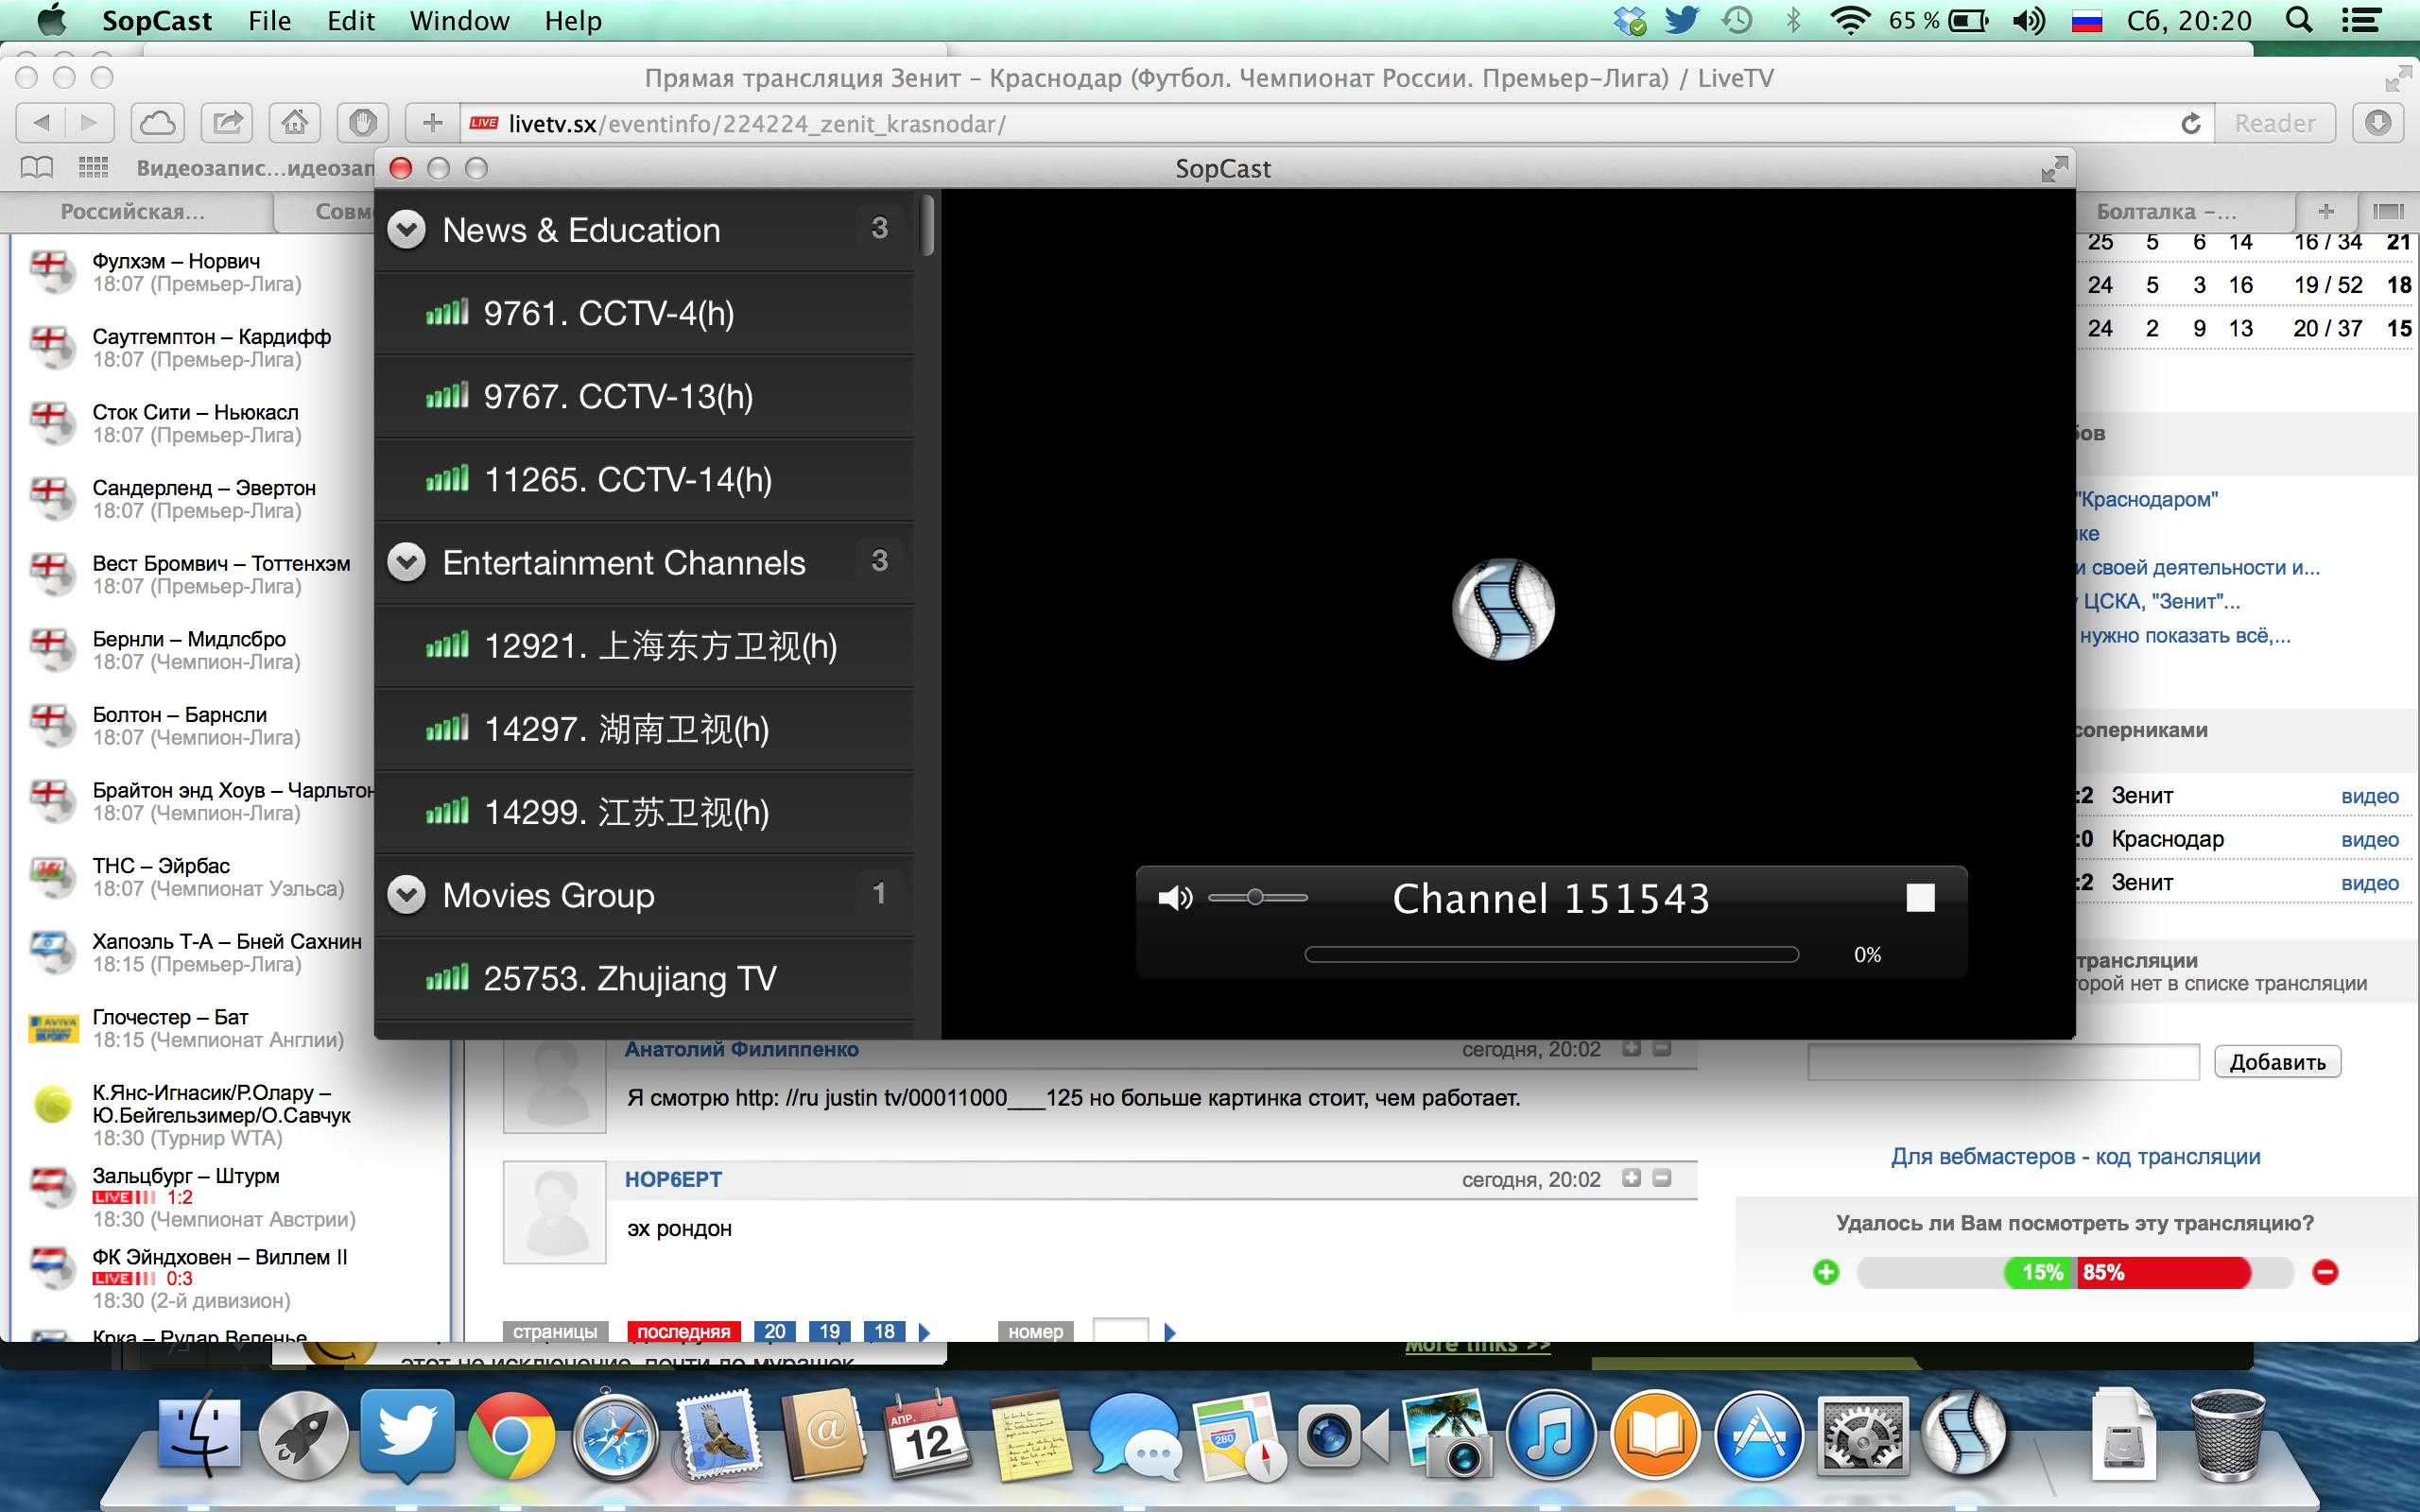Open the Help menu
This screenshot has width=2420, height=1512.
pos(573,20)
